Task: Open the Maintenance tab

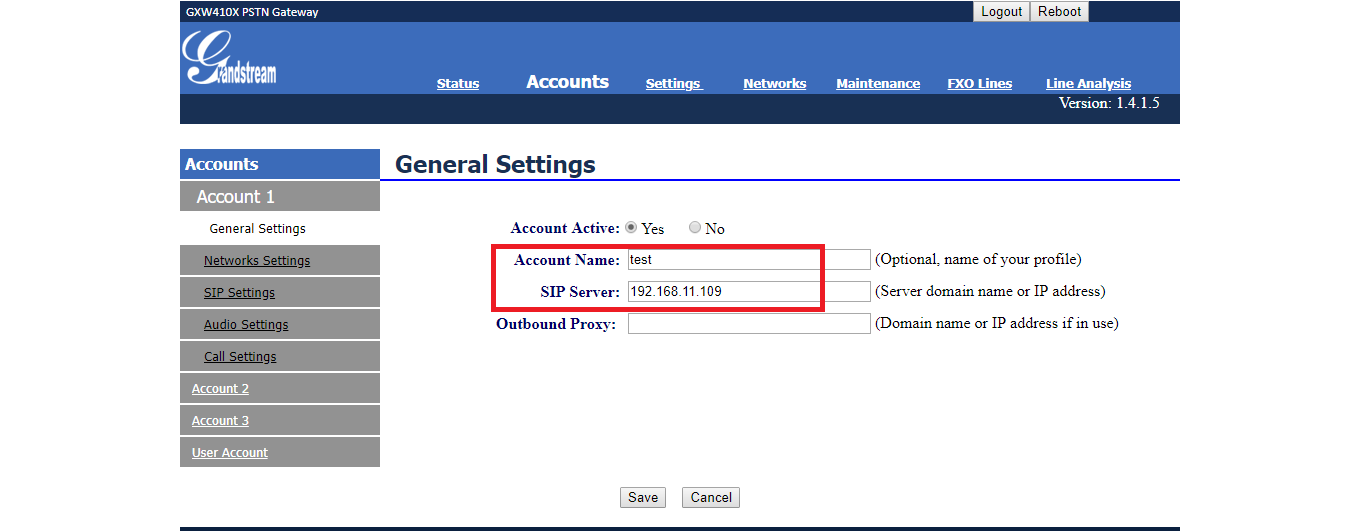Action: [x=878, y=84]
